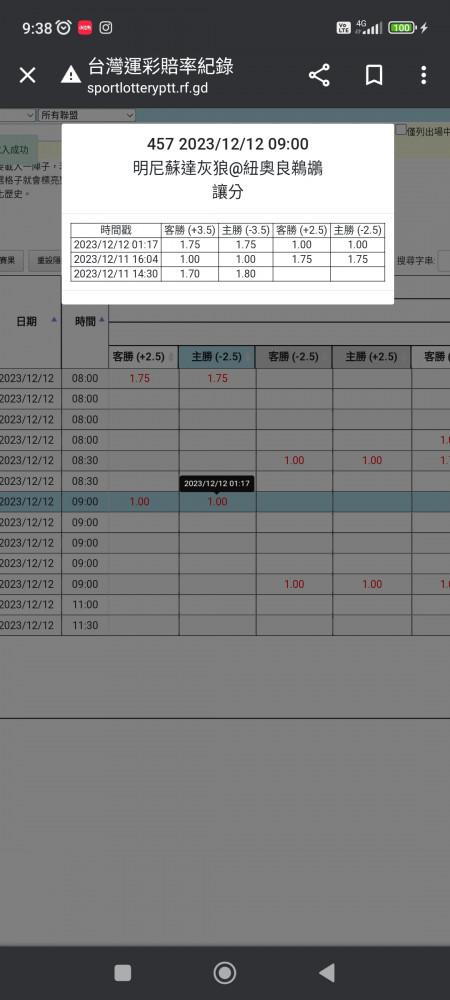Viewport: 450px width, 1000px height.
Task: Tap the insecure site warning triangle
Action: [x=71, y=75]
